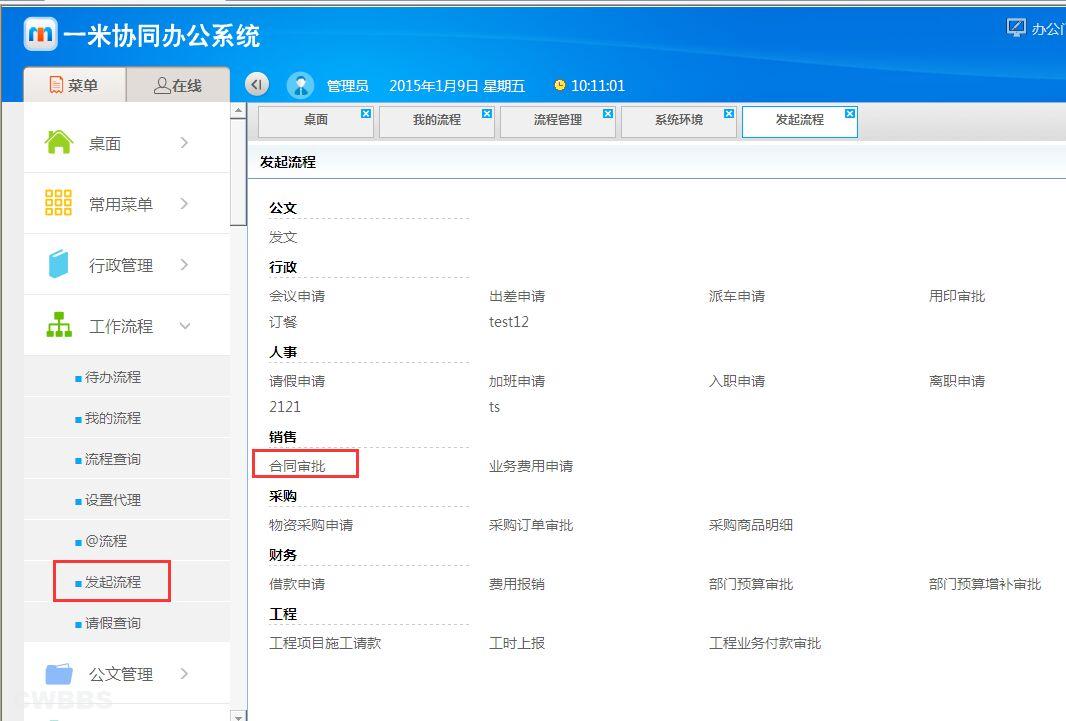Open @流程 in the sidebar
This screenshot has width=1066, height=721.
coord(106,541)
